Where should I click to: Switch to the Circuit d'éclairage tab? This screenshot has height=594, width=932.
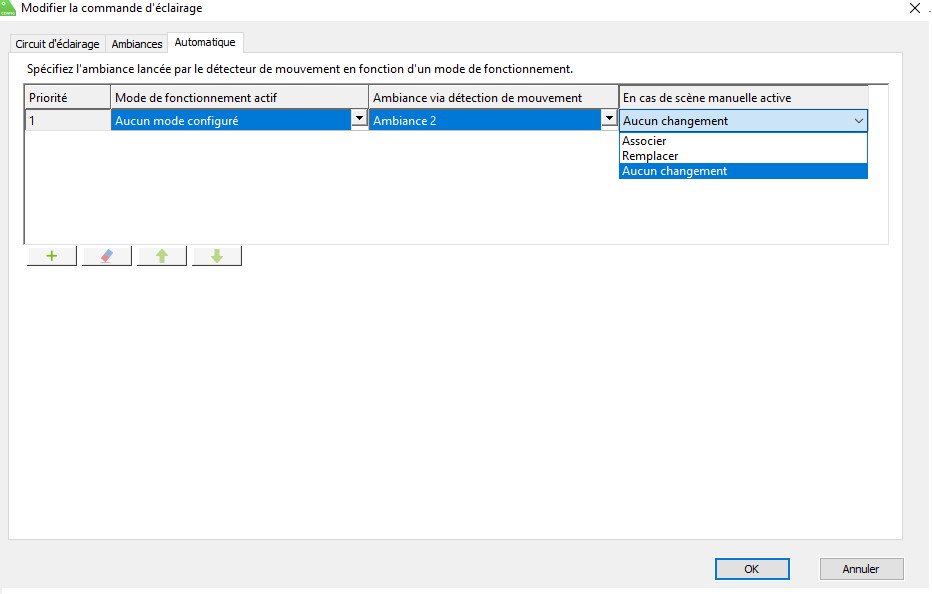[57, 44]
